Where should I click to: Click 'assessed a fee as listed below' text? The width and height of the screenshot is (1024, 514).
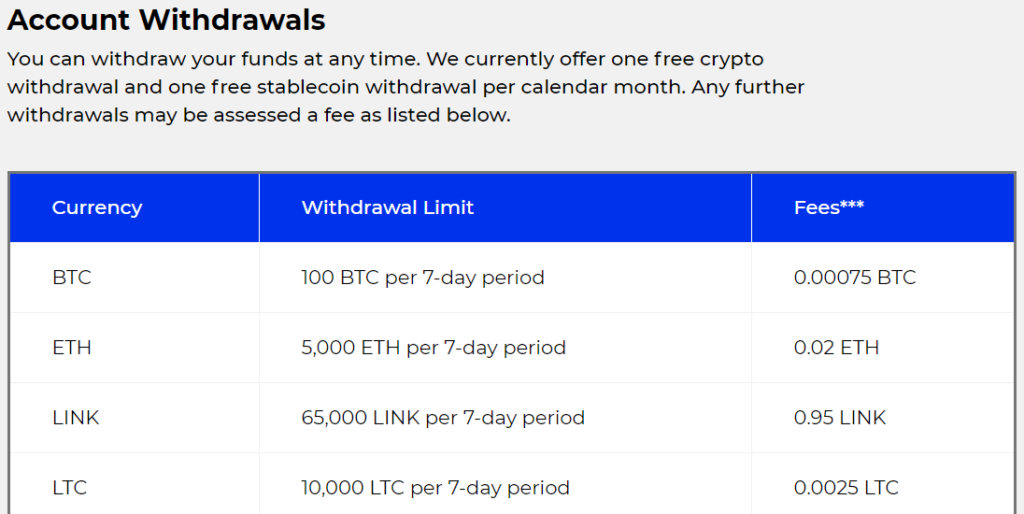point(362,115)
